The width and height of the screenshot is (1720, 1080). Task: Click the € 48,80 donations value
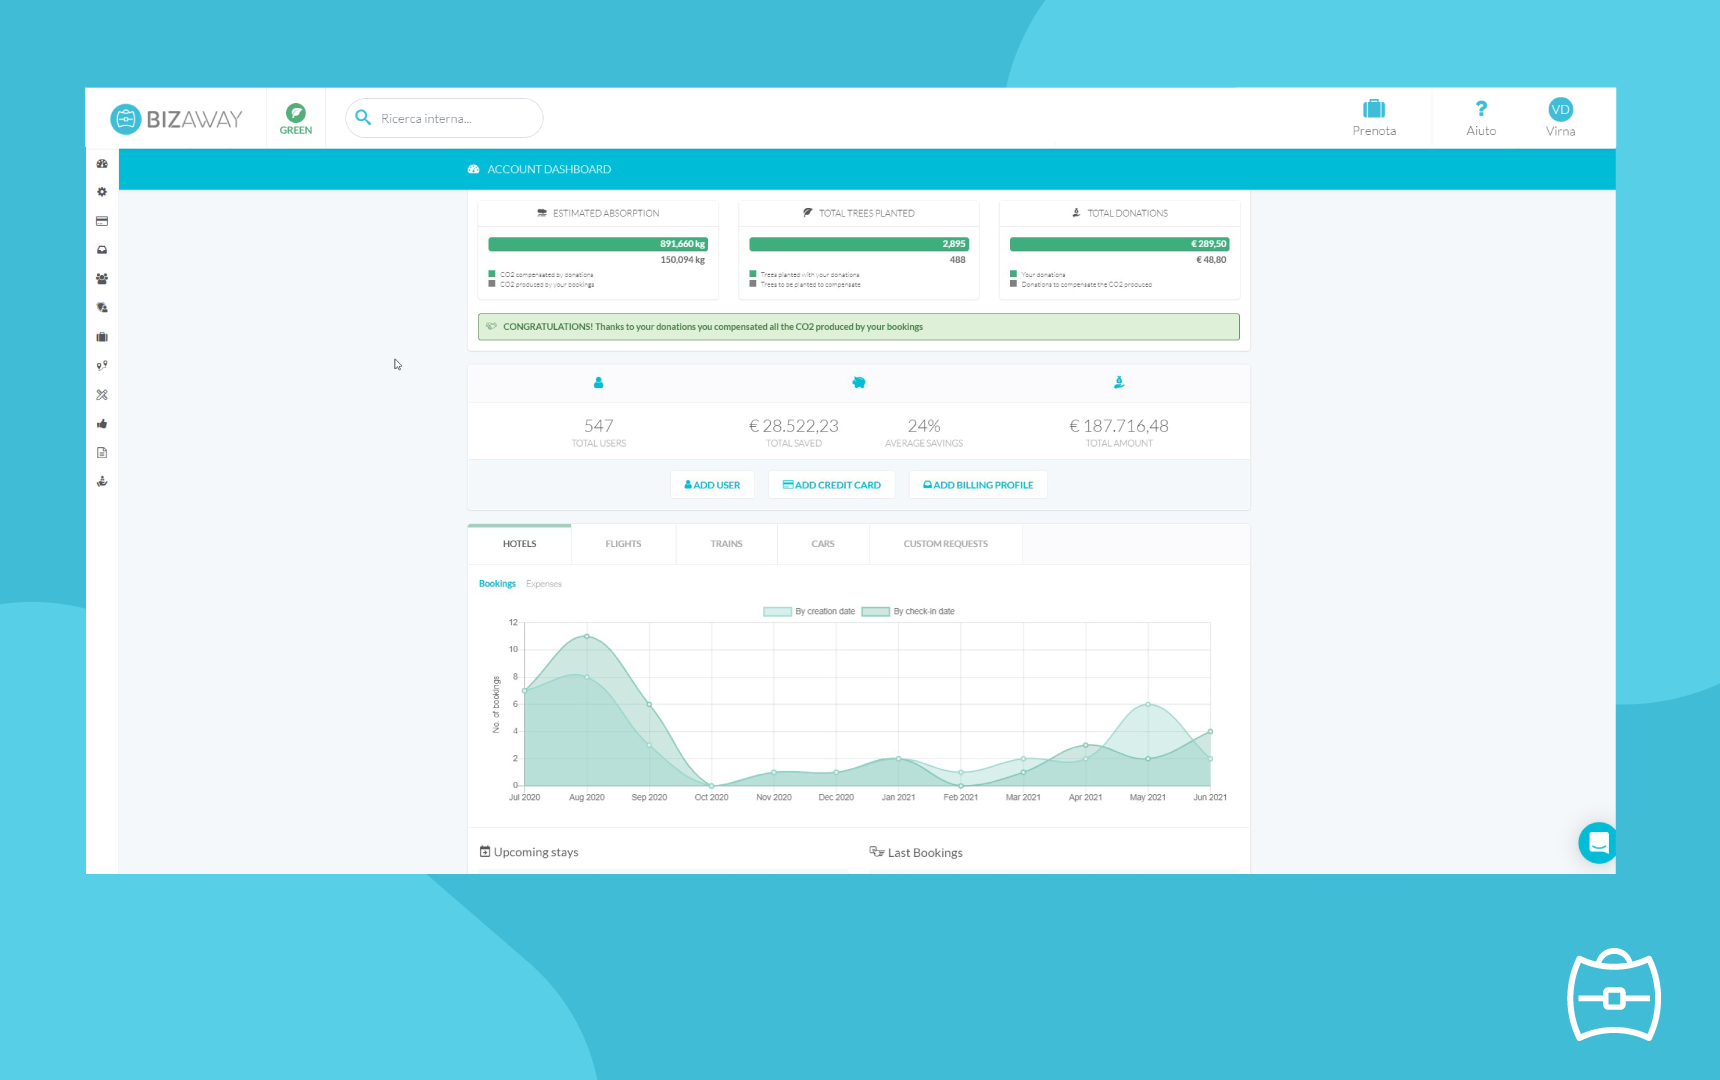1211,260
